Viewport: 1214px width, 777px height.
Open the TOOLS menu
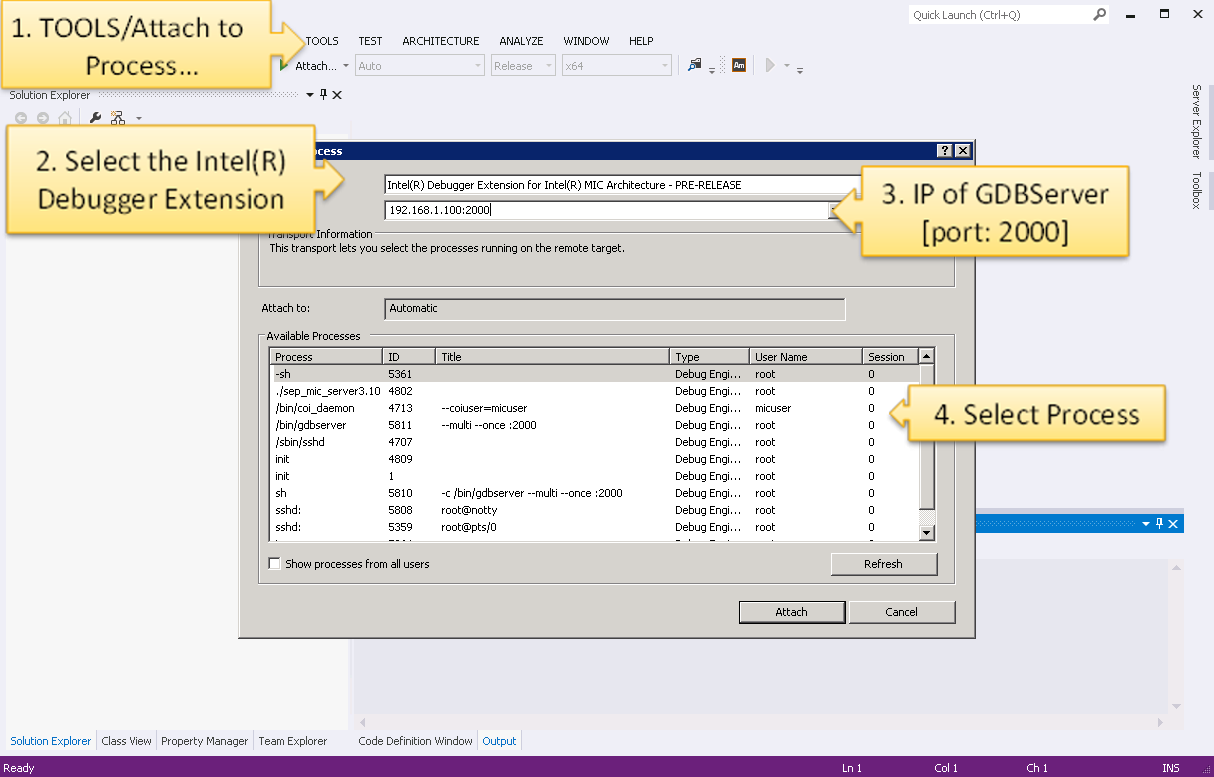coord(322,41)
